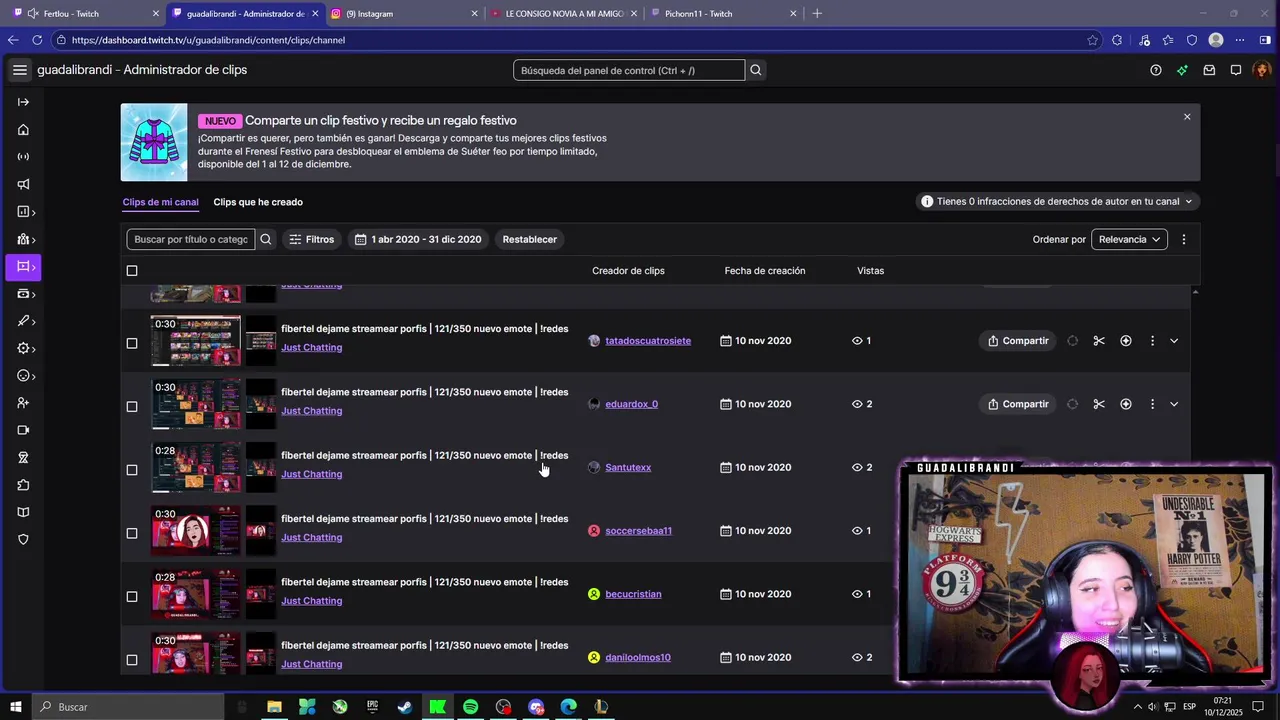Open the book icon in the sidebar

(x=23, y=512)
